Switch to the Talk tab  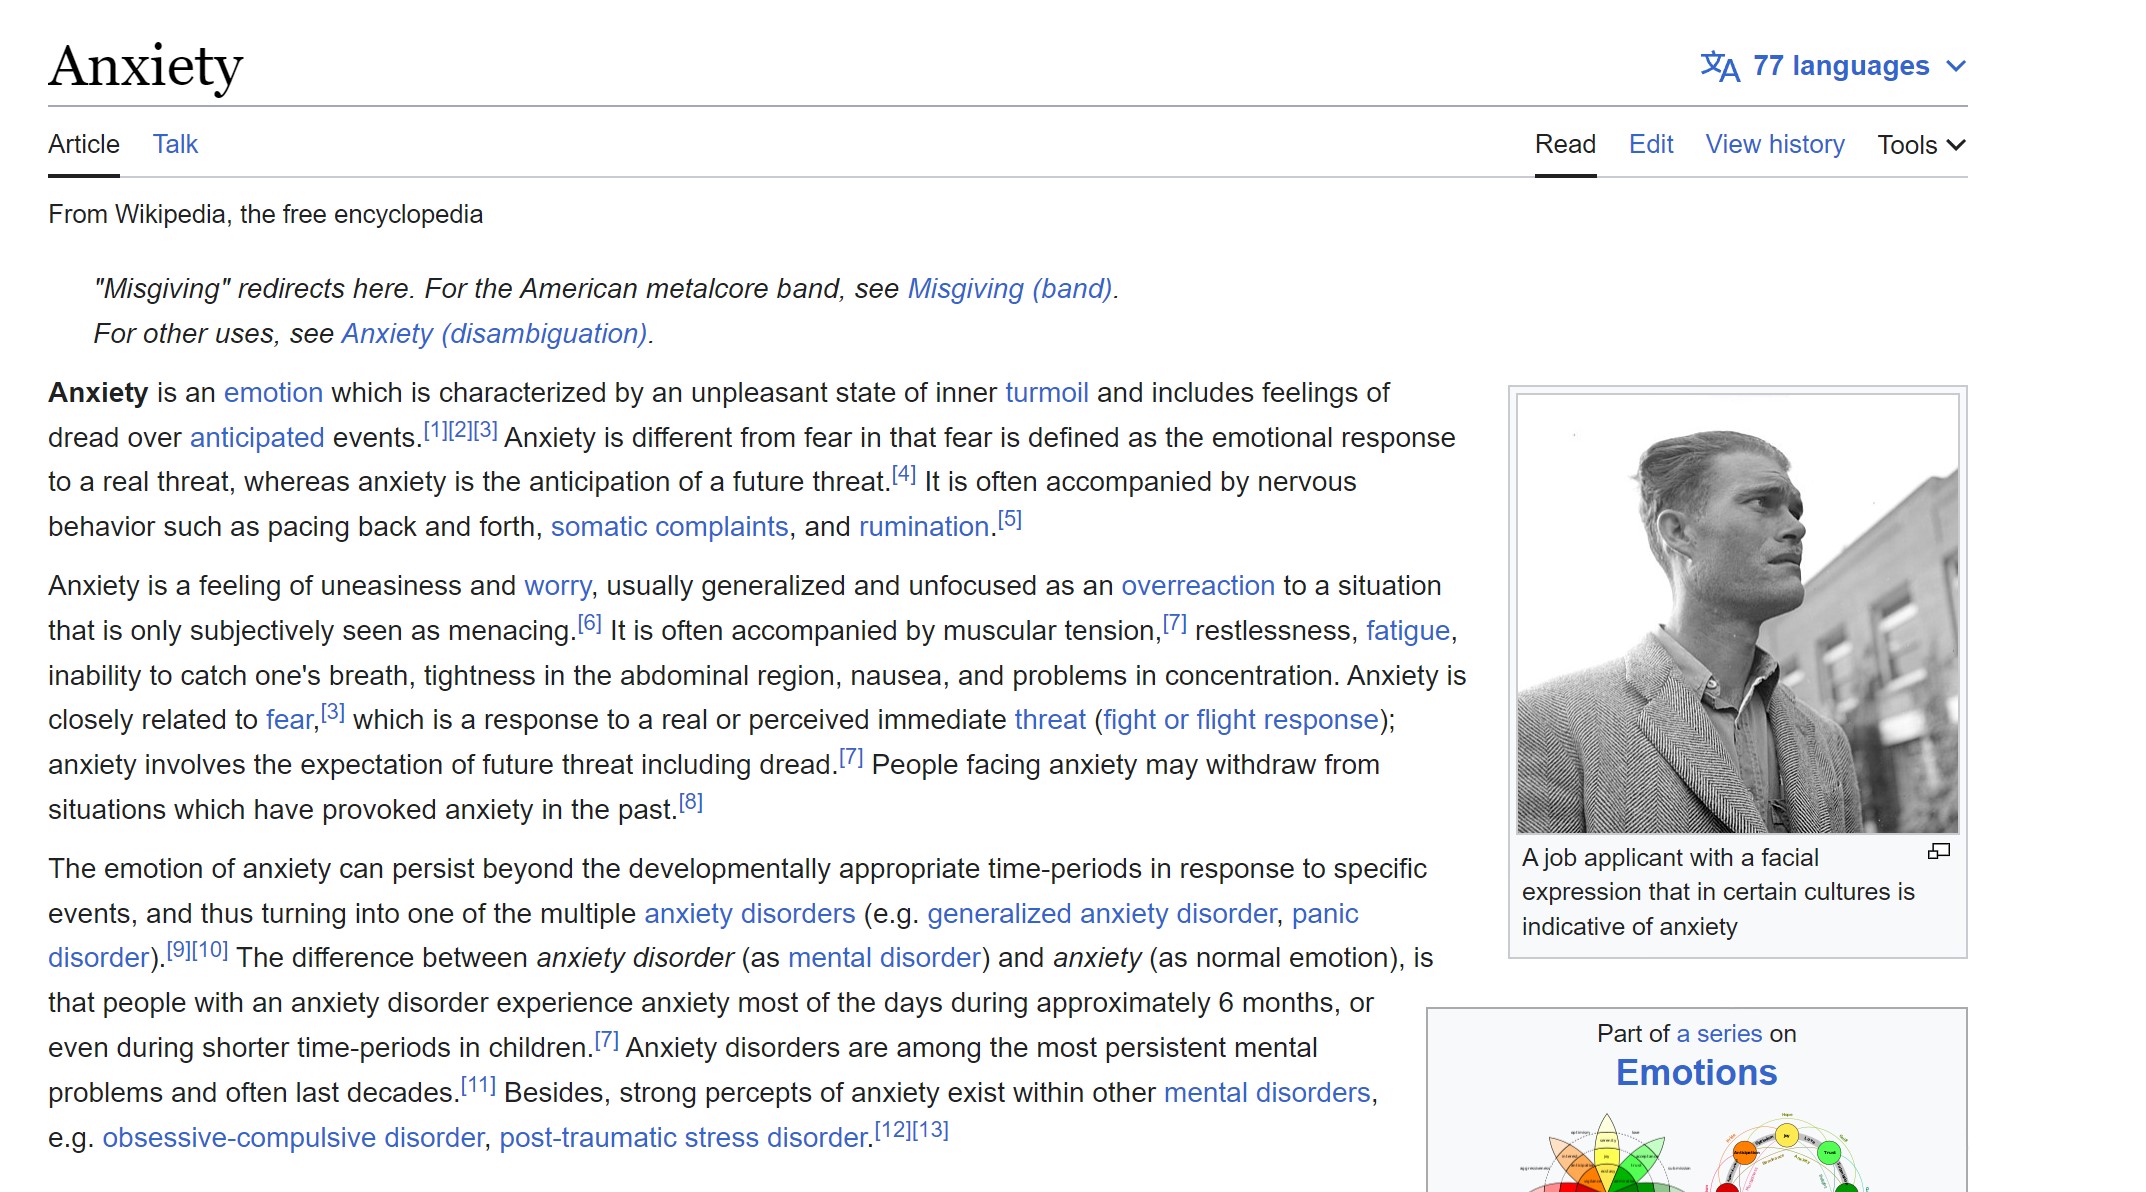coord(175,144)
